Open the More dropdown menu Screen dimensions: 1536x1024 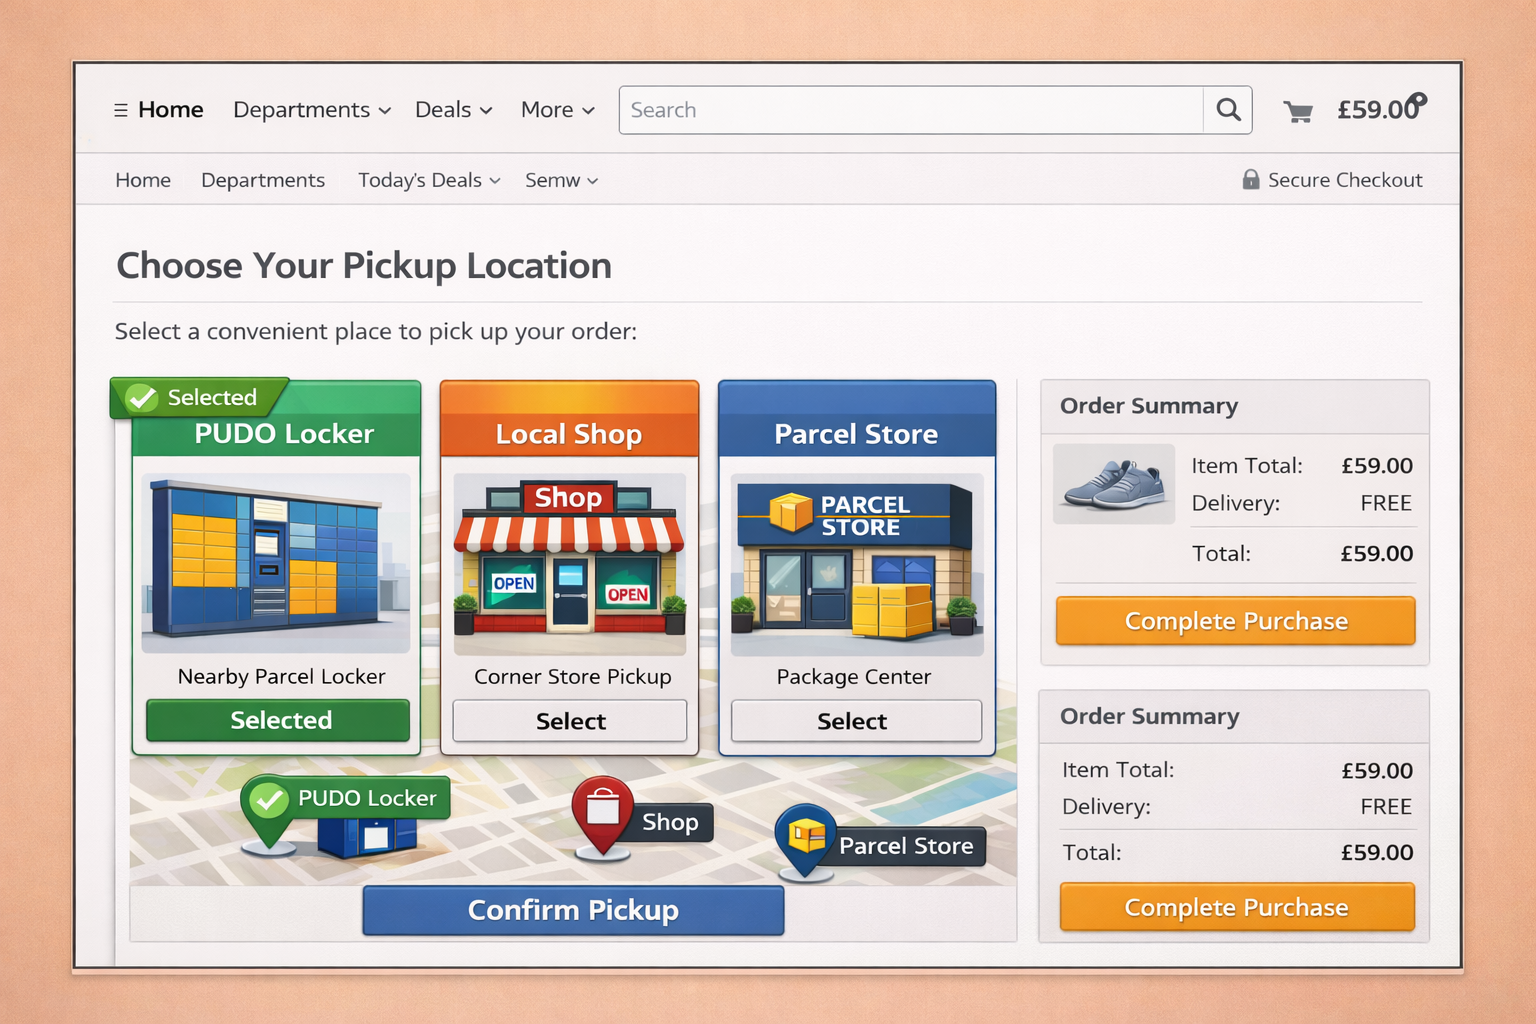(557, 110)
